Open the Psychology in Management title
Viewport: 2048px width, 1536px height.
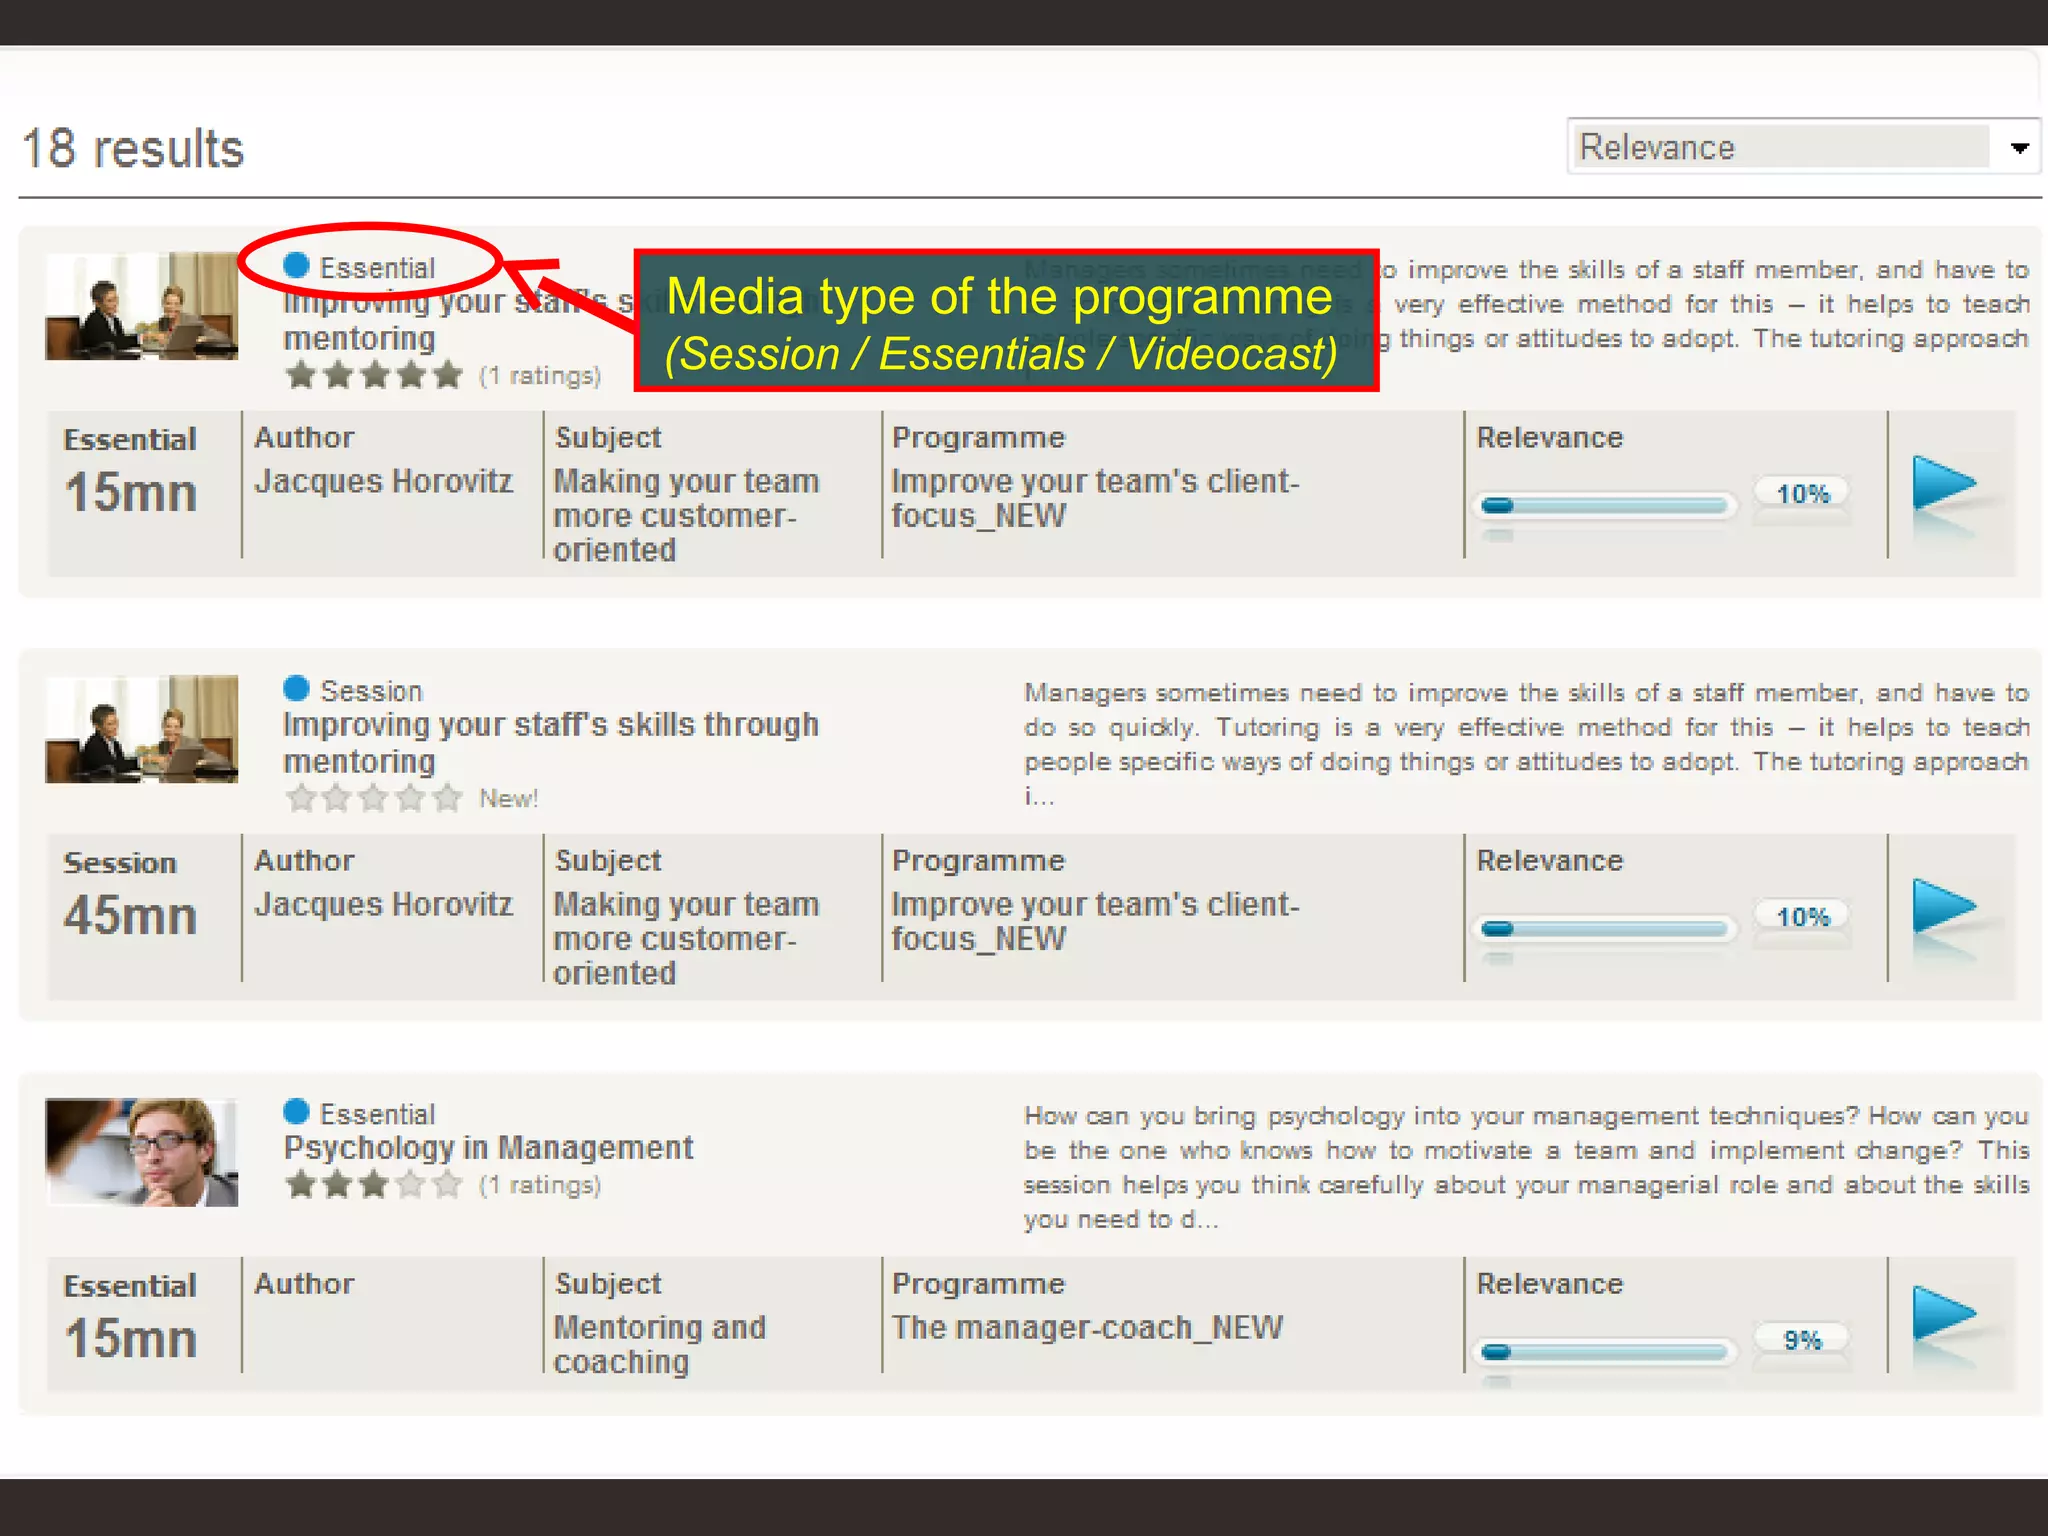coord(488,1147)
